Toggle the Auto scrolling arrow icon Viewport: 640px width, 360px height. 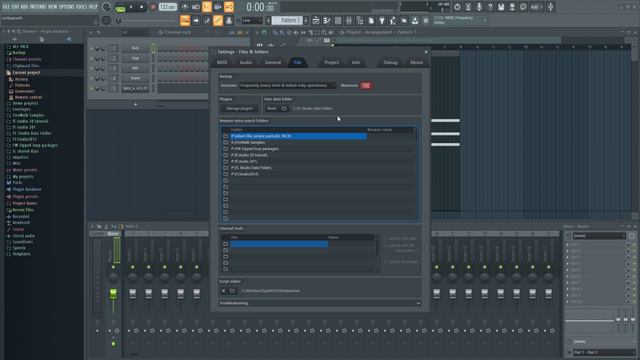click(x=196, y=20)
